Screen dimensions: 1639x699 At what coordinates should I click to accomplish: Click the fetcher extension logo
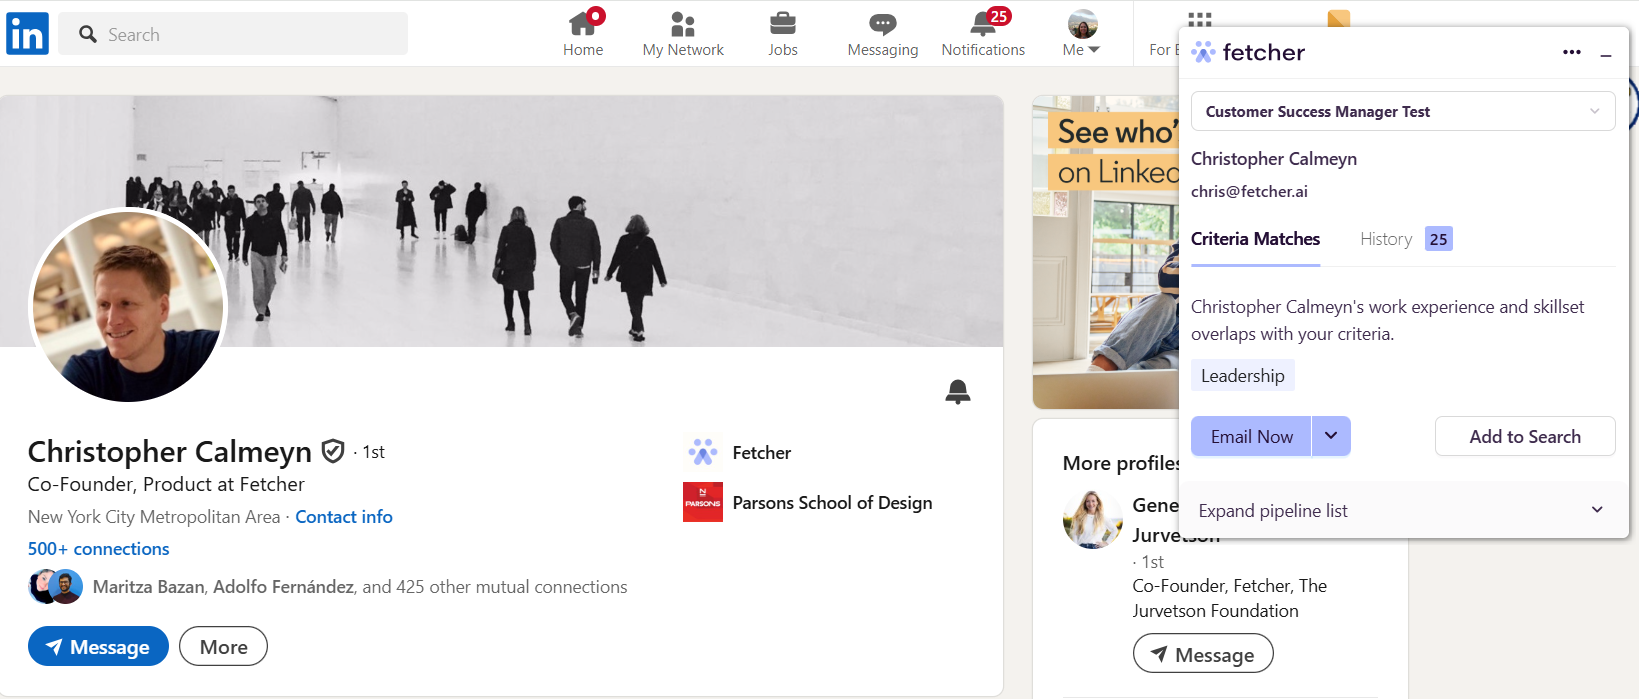click(x=1249, y=52)
